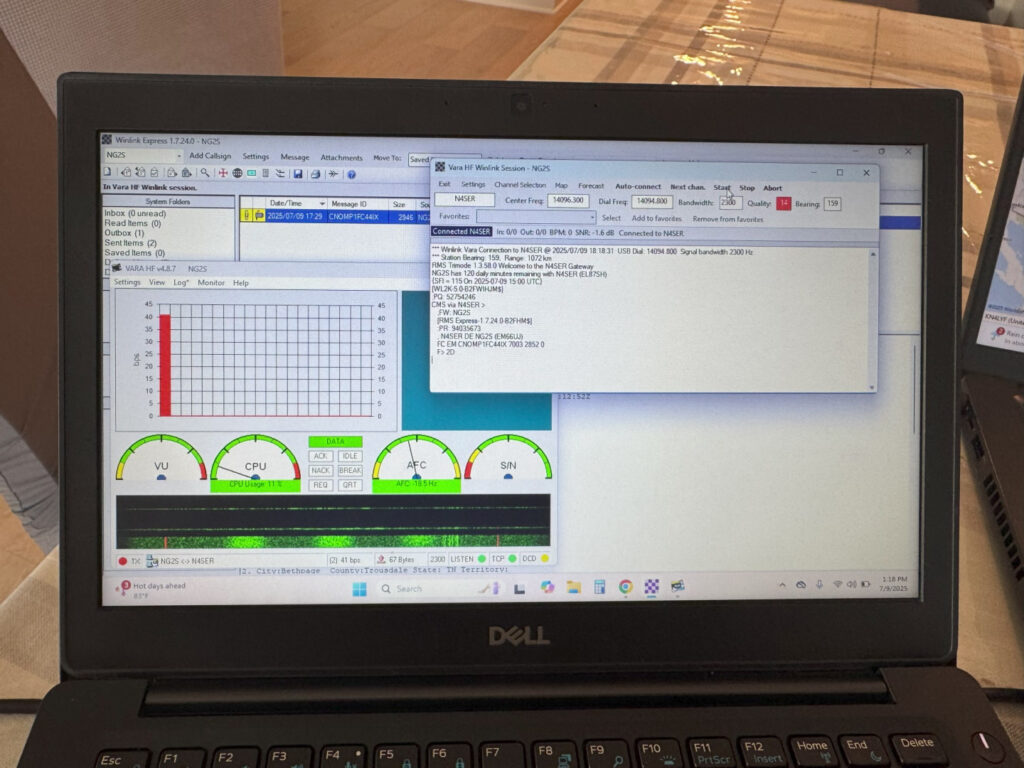Open the Map menu in Vara session
This screenshot has width=1024, height=768.
pos(561,185)
